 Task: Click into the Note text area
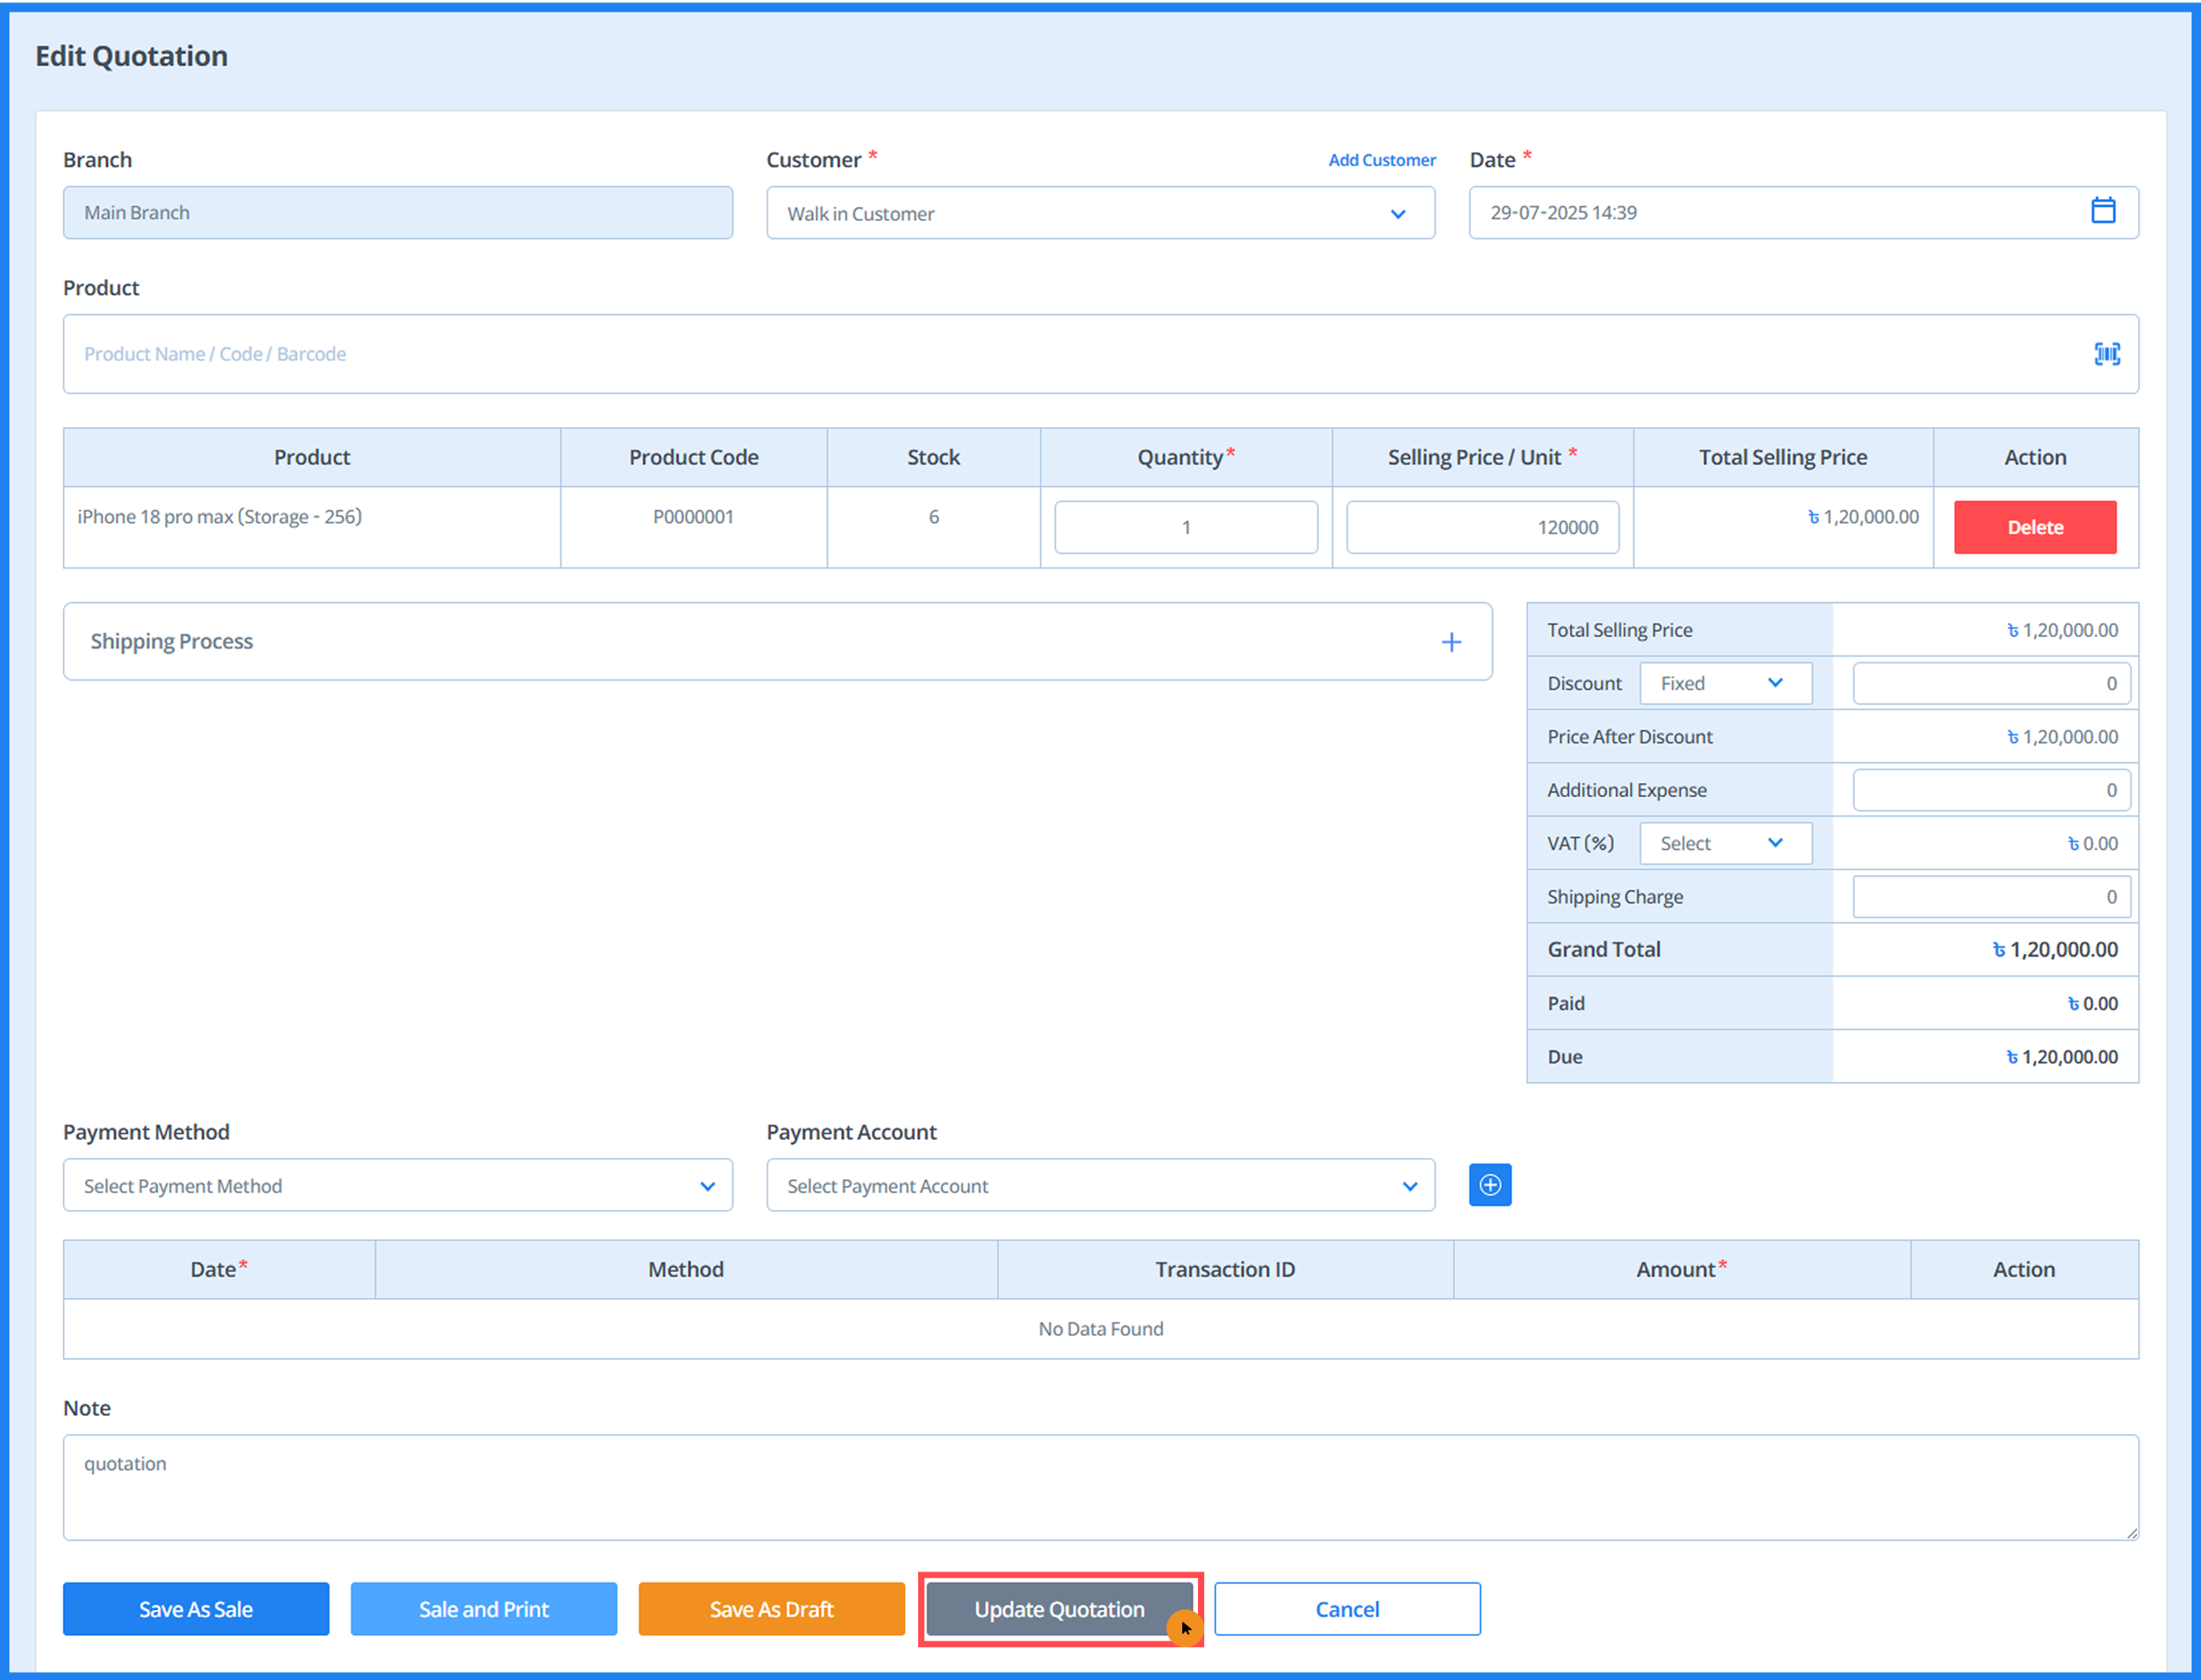1100,1487
